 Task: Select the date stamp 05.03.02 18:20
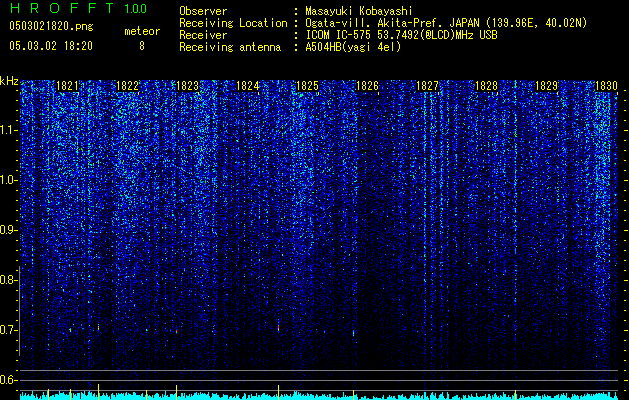[x=51, y=46]
